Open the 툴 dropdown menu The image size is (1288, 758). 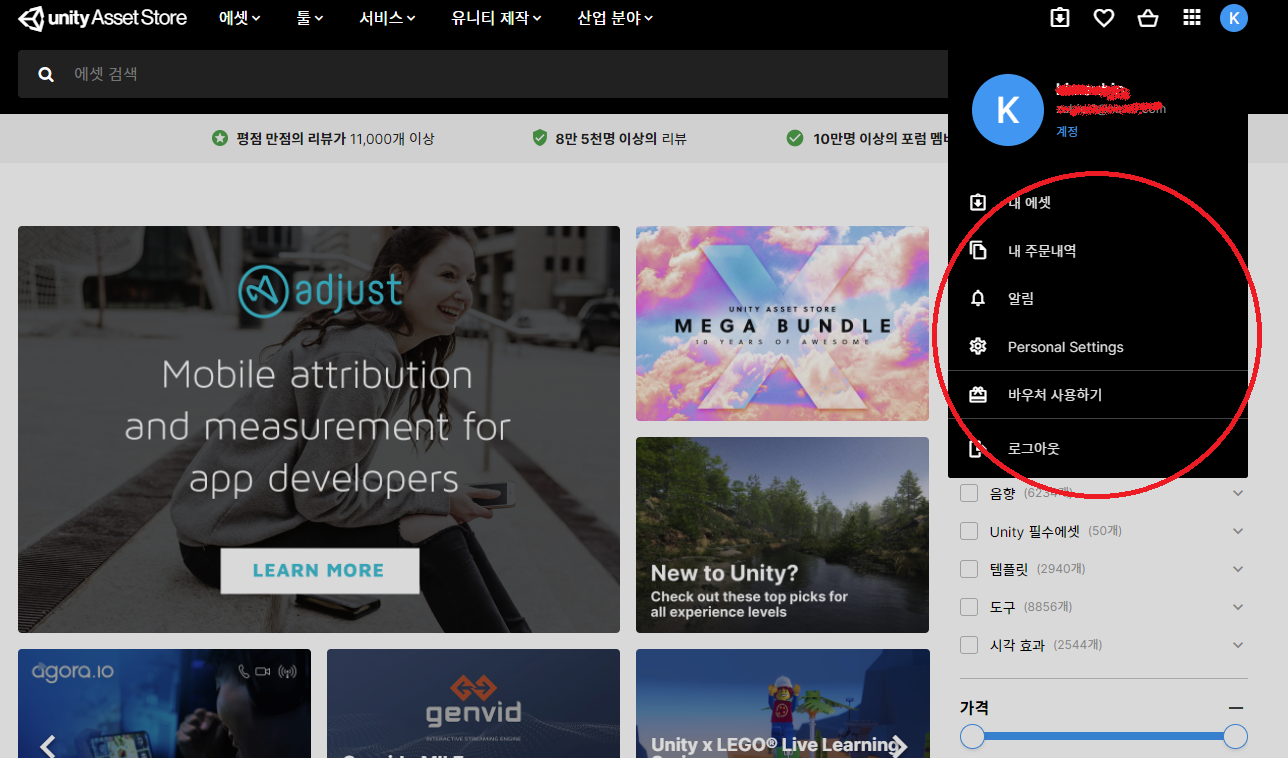coord(310,18)
